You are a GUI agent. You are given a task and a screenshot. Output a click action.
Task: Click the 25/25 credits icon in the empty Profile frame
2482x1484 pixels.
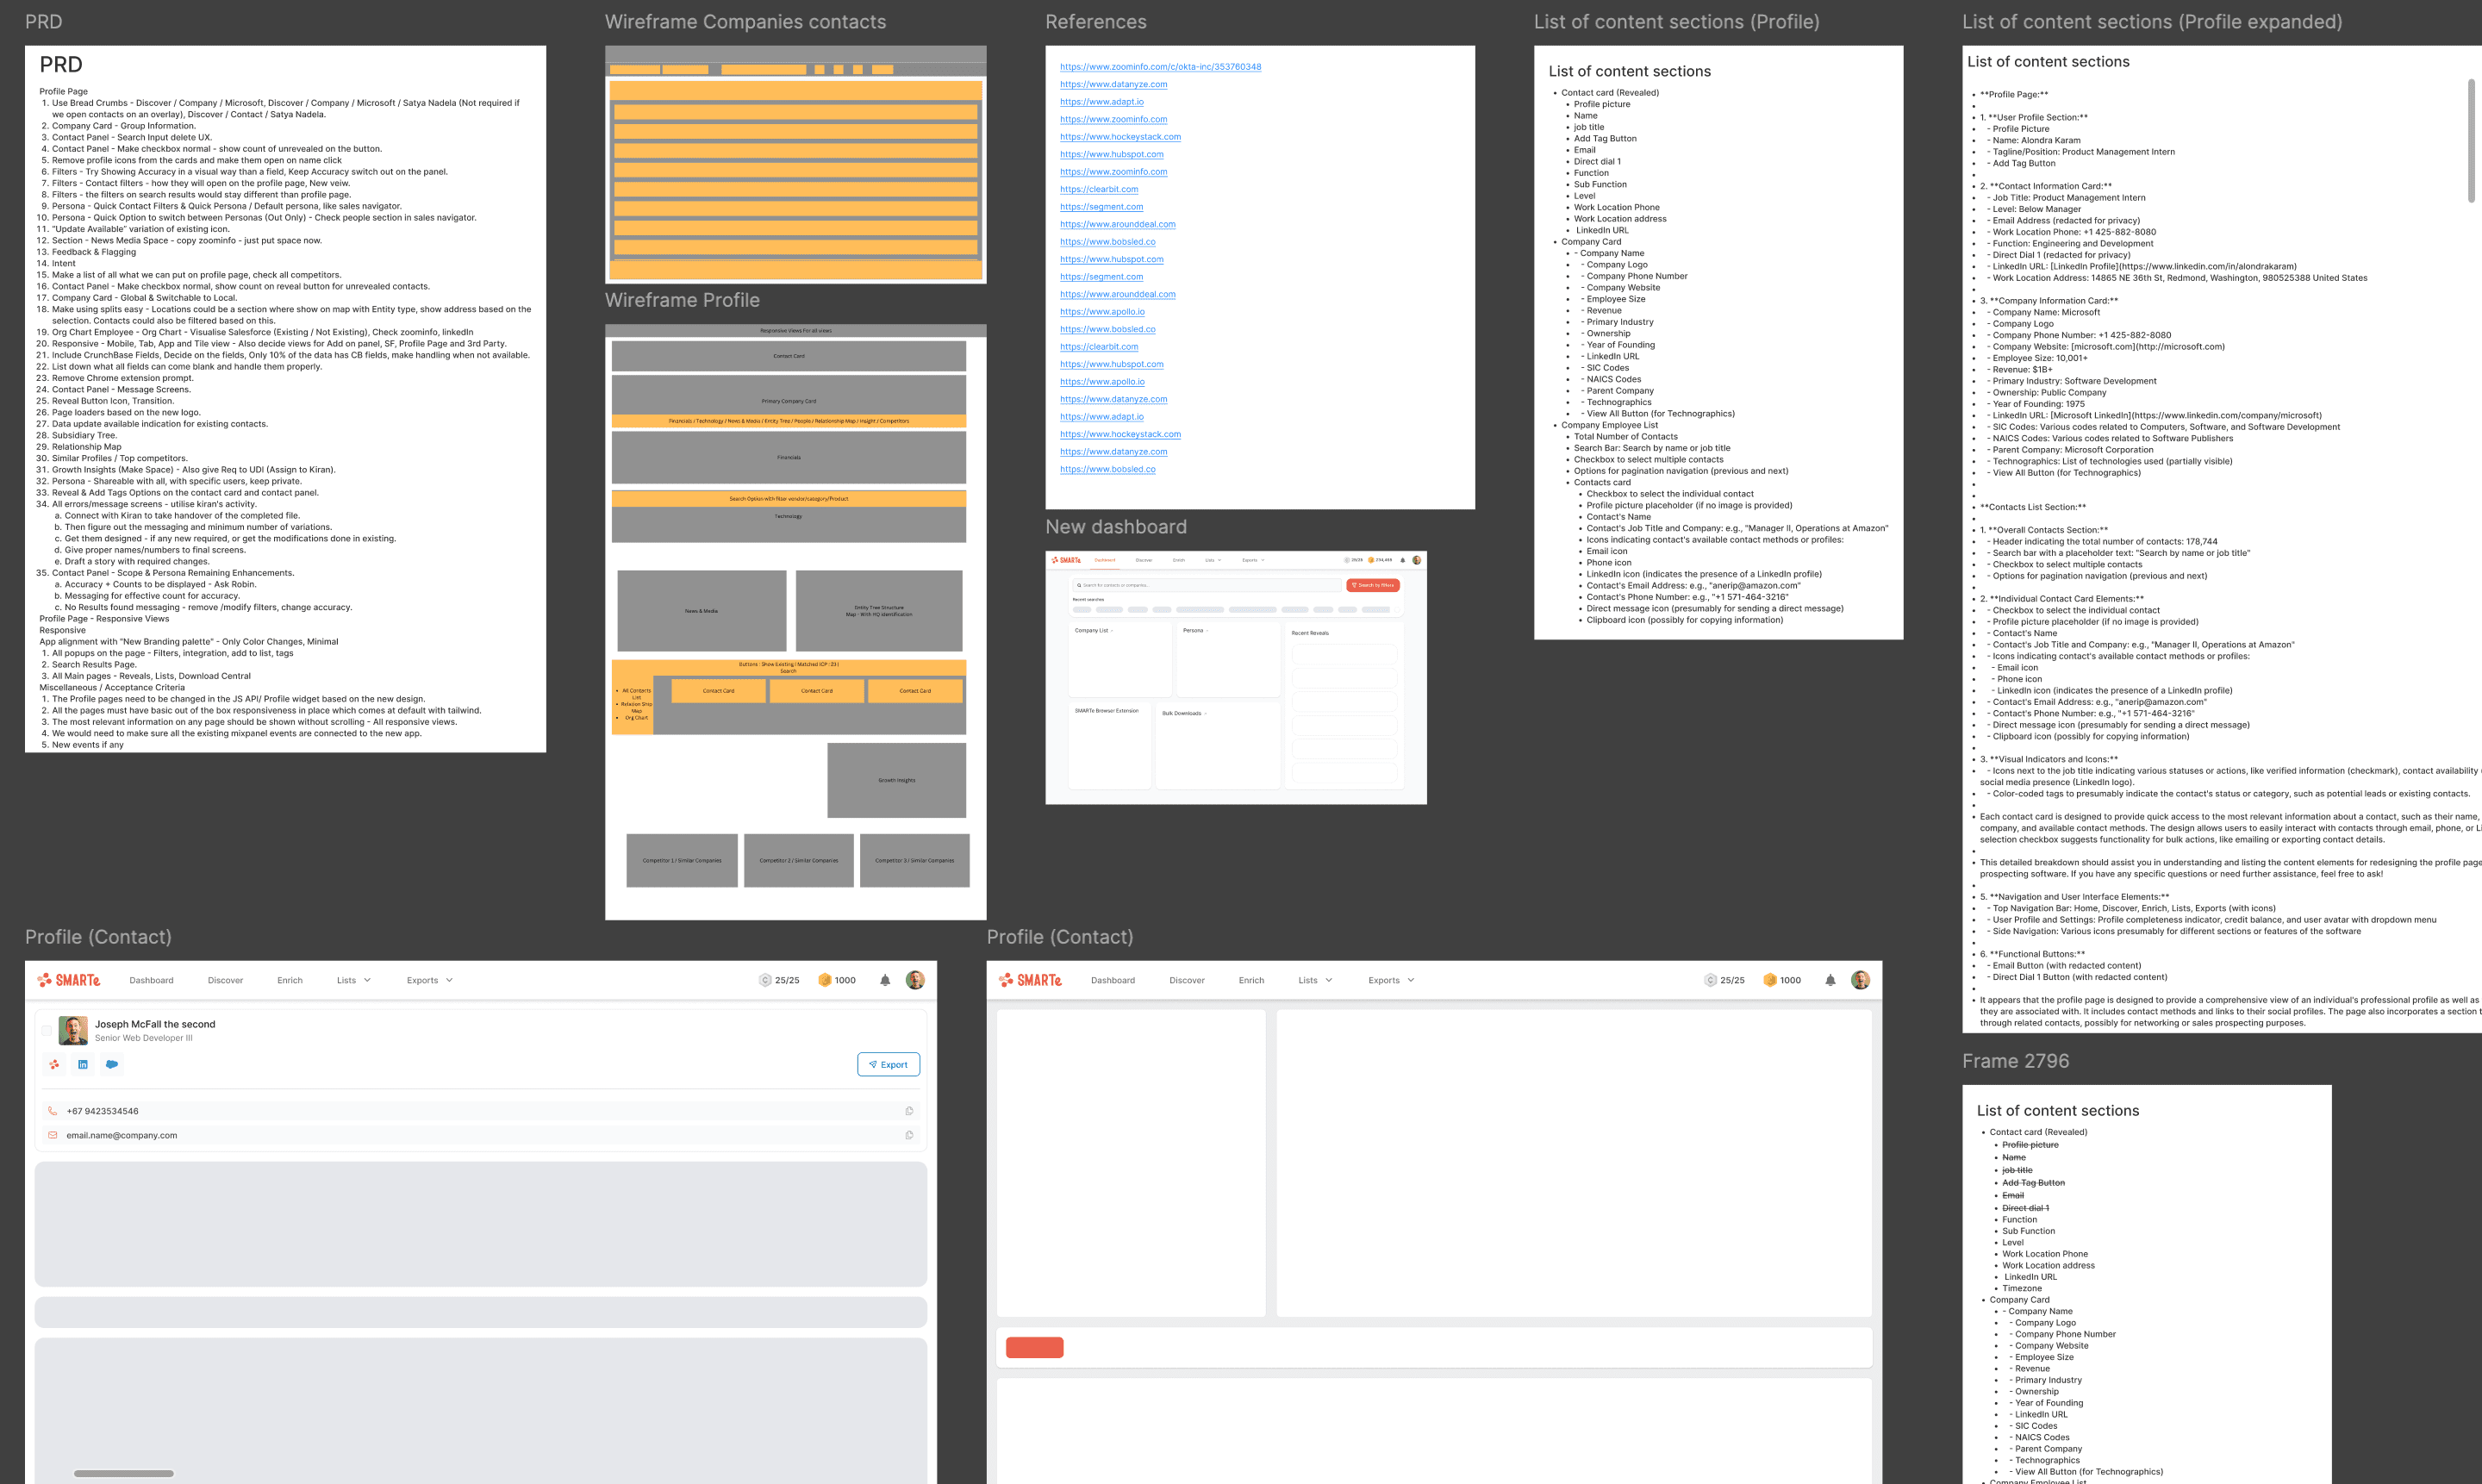(1710, 980)
